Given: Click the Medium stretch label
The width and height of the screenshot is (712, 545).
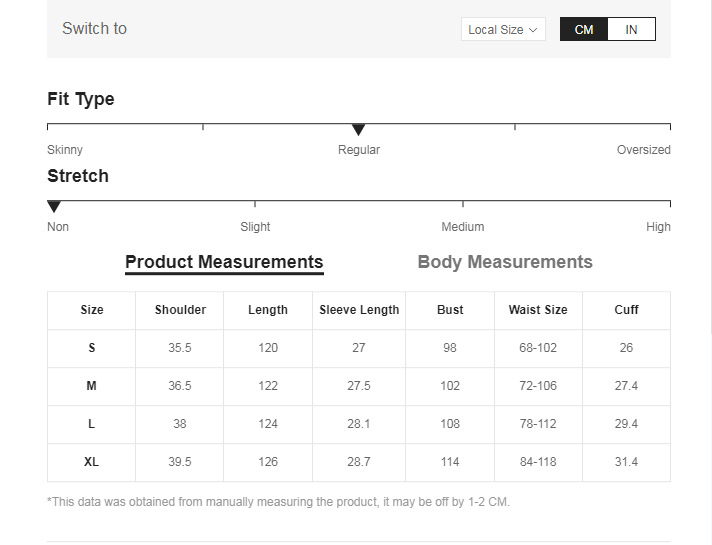Looking at the screenshot, I should tap(463, 227).
